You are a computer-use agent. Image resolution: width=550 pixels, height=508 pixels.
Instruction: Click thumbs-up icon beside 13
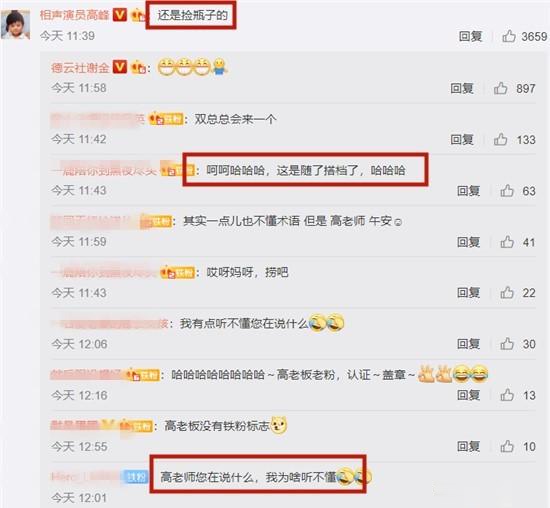click(x=507, y=395)
